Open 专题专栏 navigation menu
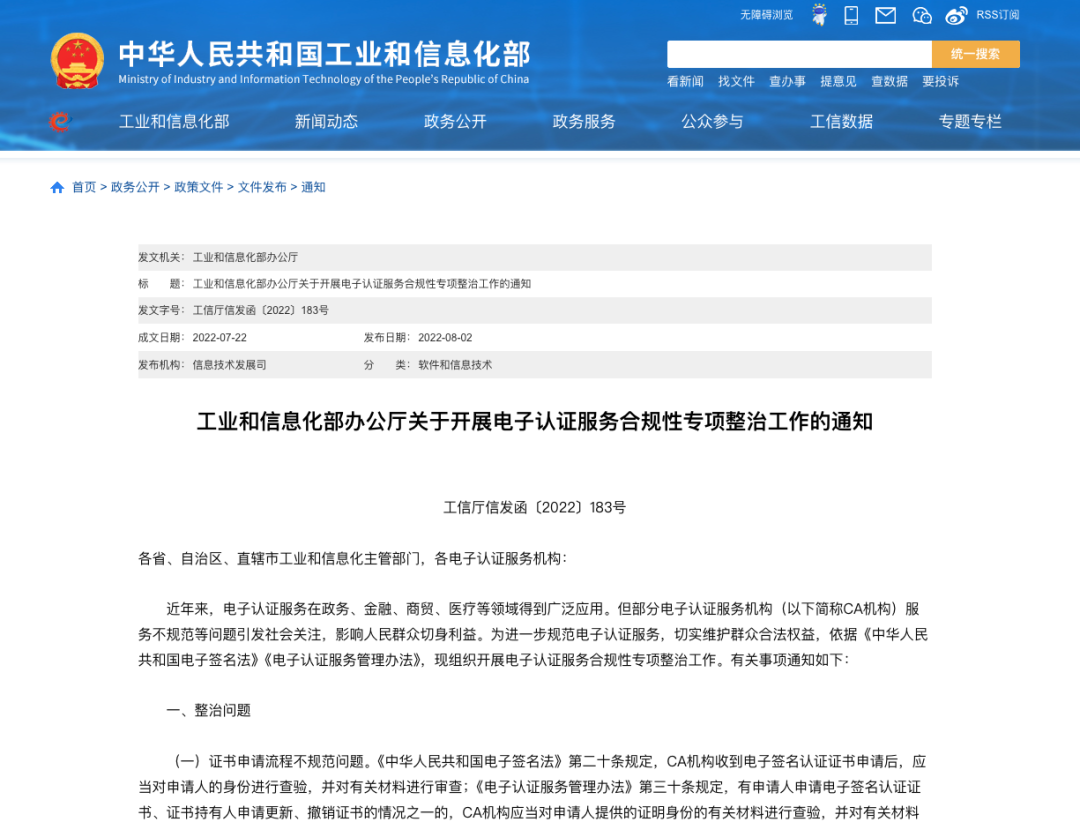Image resolution: width=1080 pixels, height=822 pixels. (970, 122)
